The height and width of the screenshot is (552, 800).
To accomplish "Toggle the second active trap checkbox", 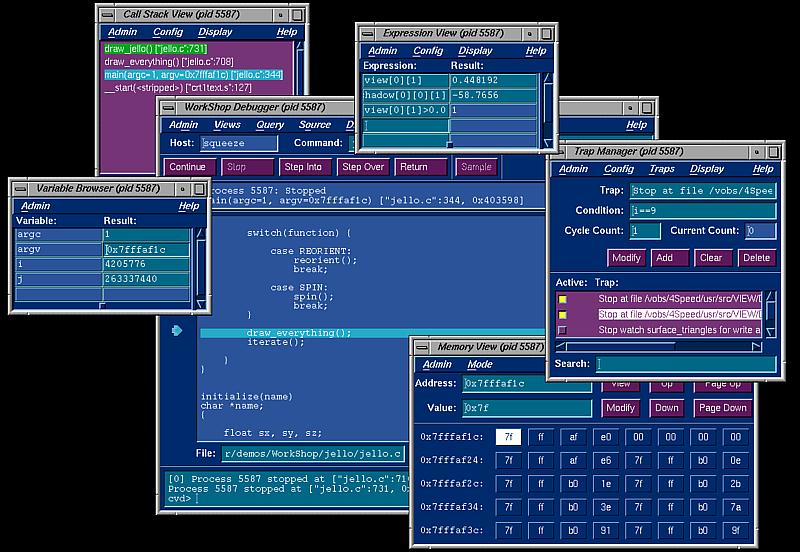I will 563,314.
